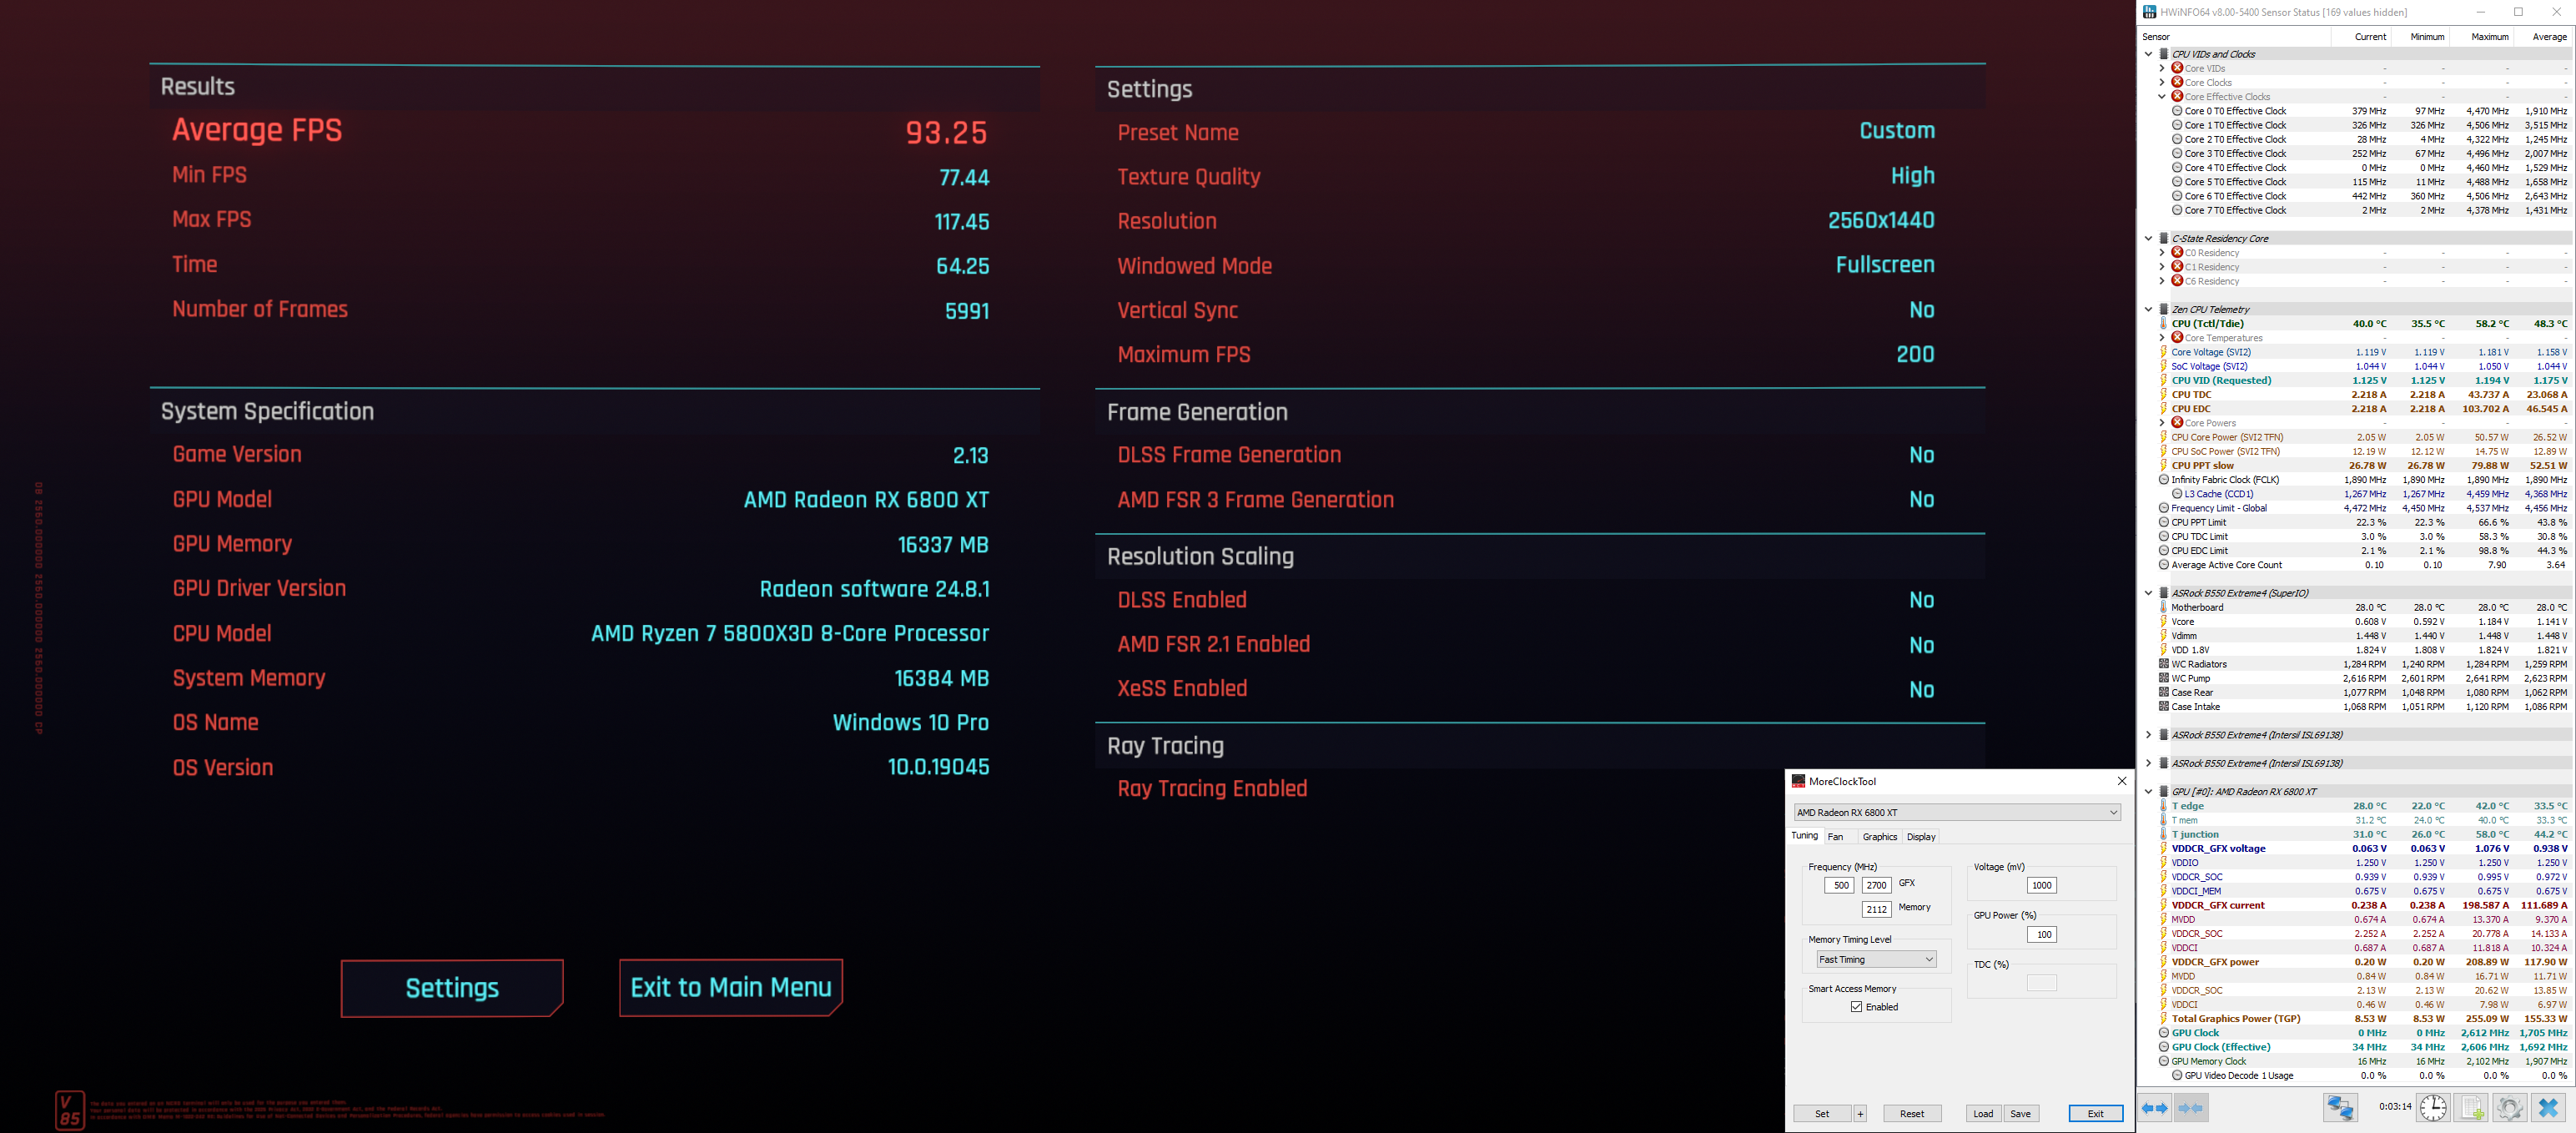The image size is (2576, 1133).
Task: Click the red X on Core VIDs
Action: click(2177, 68)
